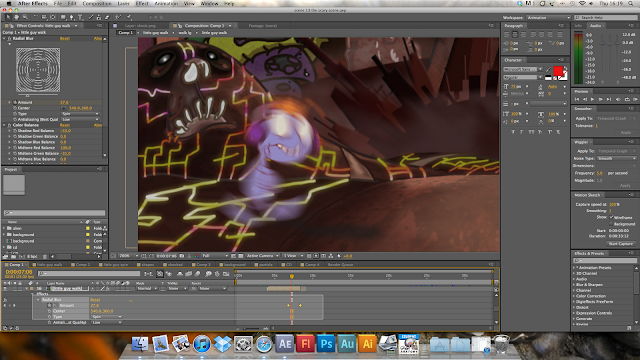Enable frame blending timeline switch
This screenshot has height=360, width=640.
(189, 274)
